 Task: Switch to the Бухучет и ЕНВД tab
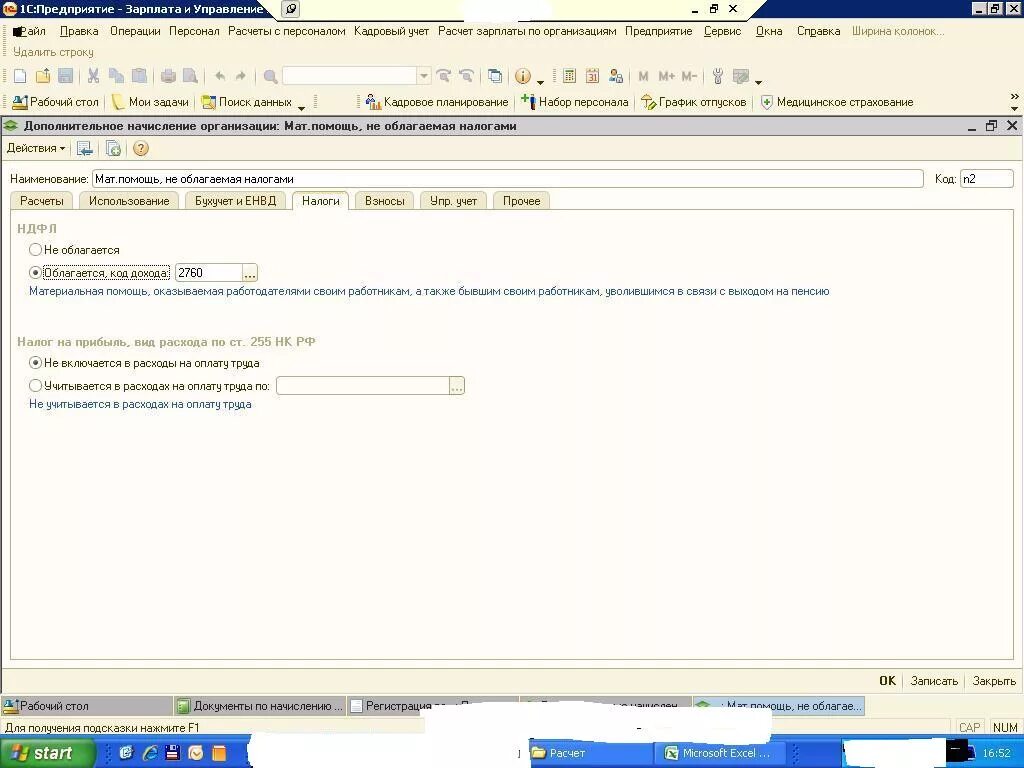(236, 201)
